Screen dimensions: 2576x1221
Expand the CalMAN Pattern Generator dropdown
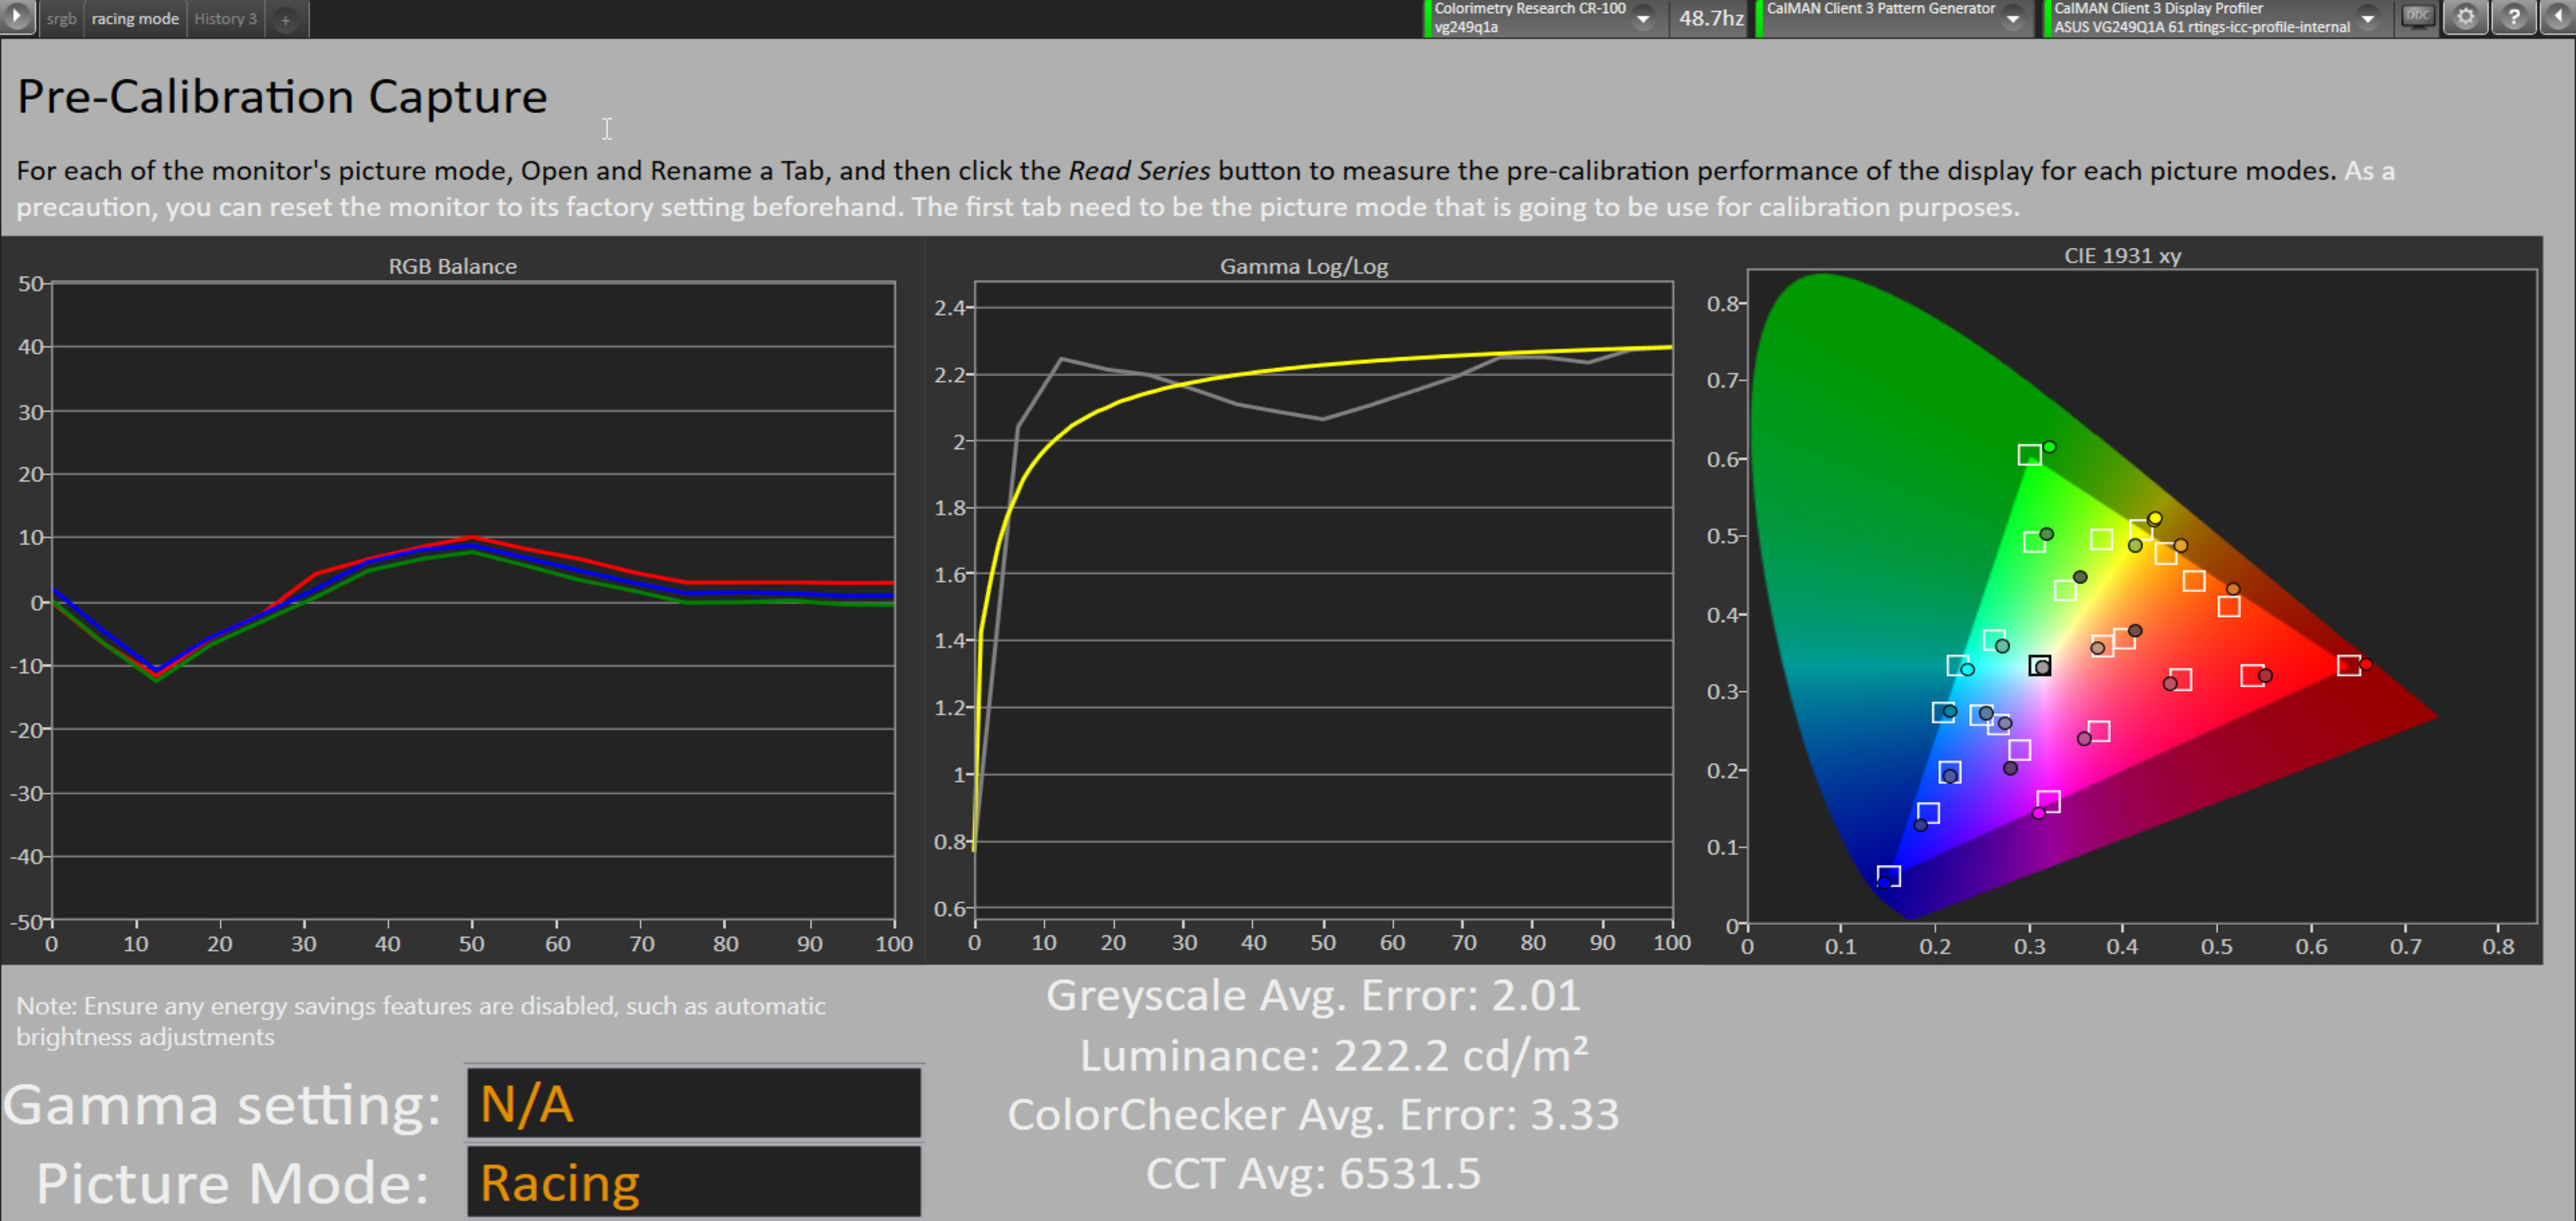click(2012, 18)
